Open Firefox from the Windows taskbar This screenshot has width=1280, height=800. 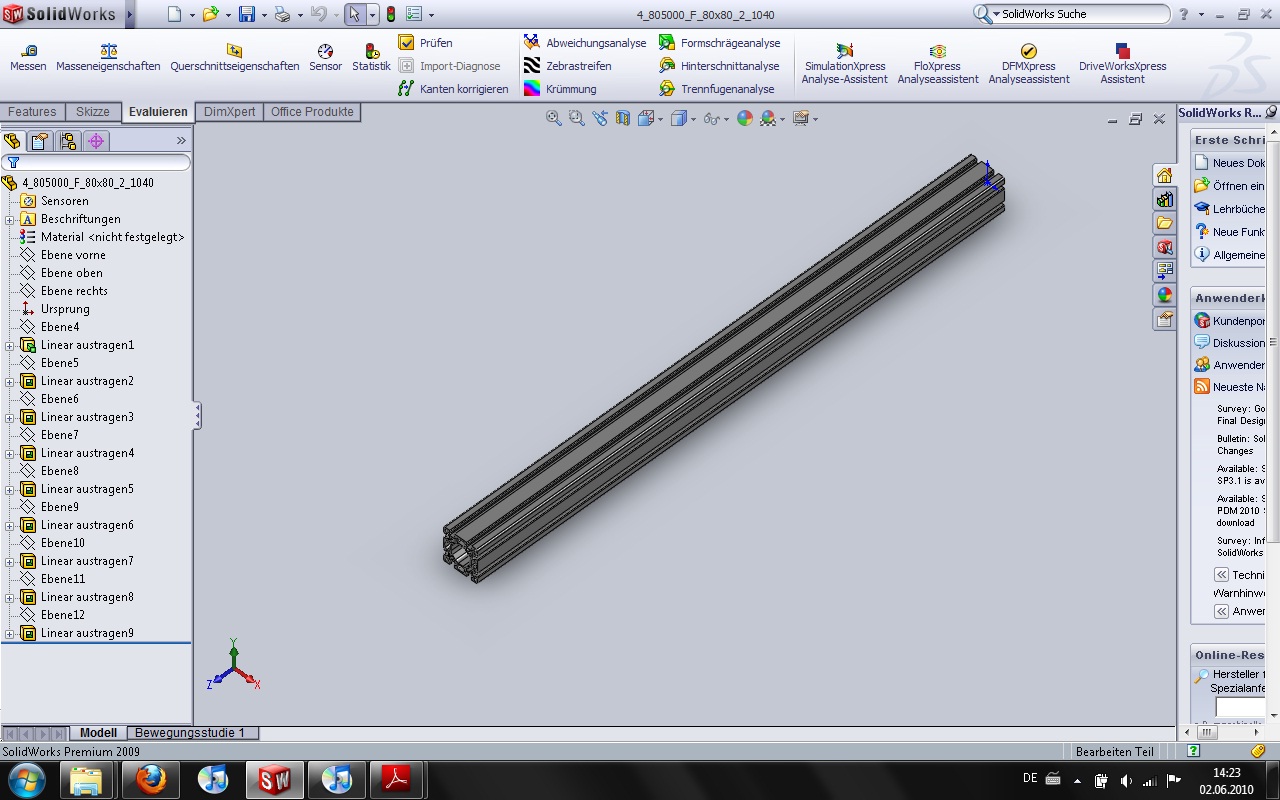(x=151, y=779)
